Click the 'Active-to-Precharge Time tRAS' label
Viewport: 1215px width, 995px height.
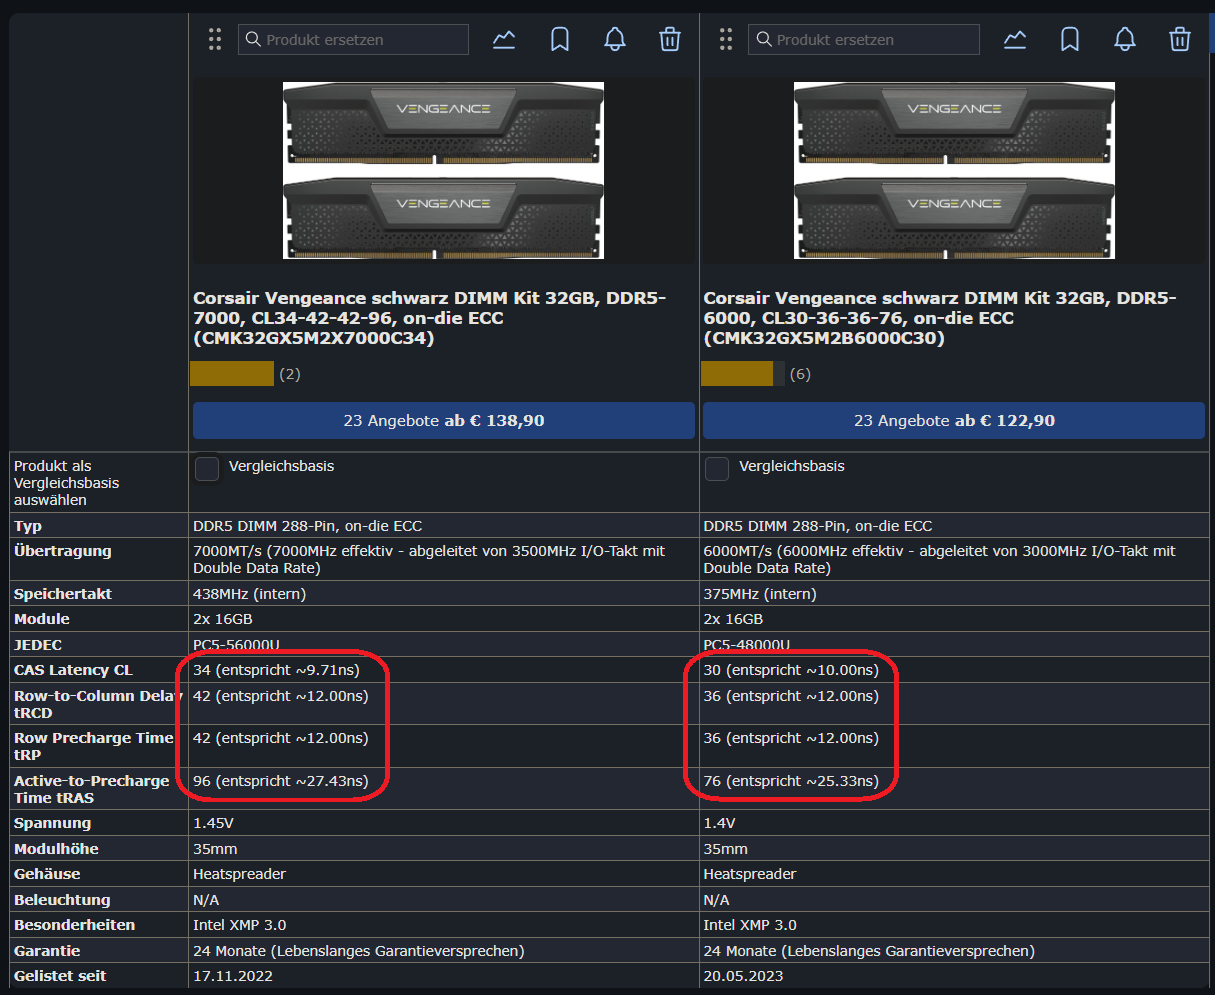91,789
